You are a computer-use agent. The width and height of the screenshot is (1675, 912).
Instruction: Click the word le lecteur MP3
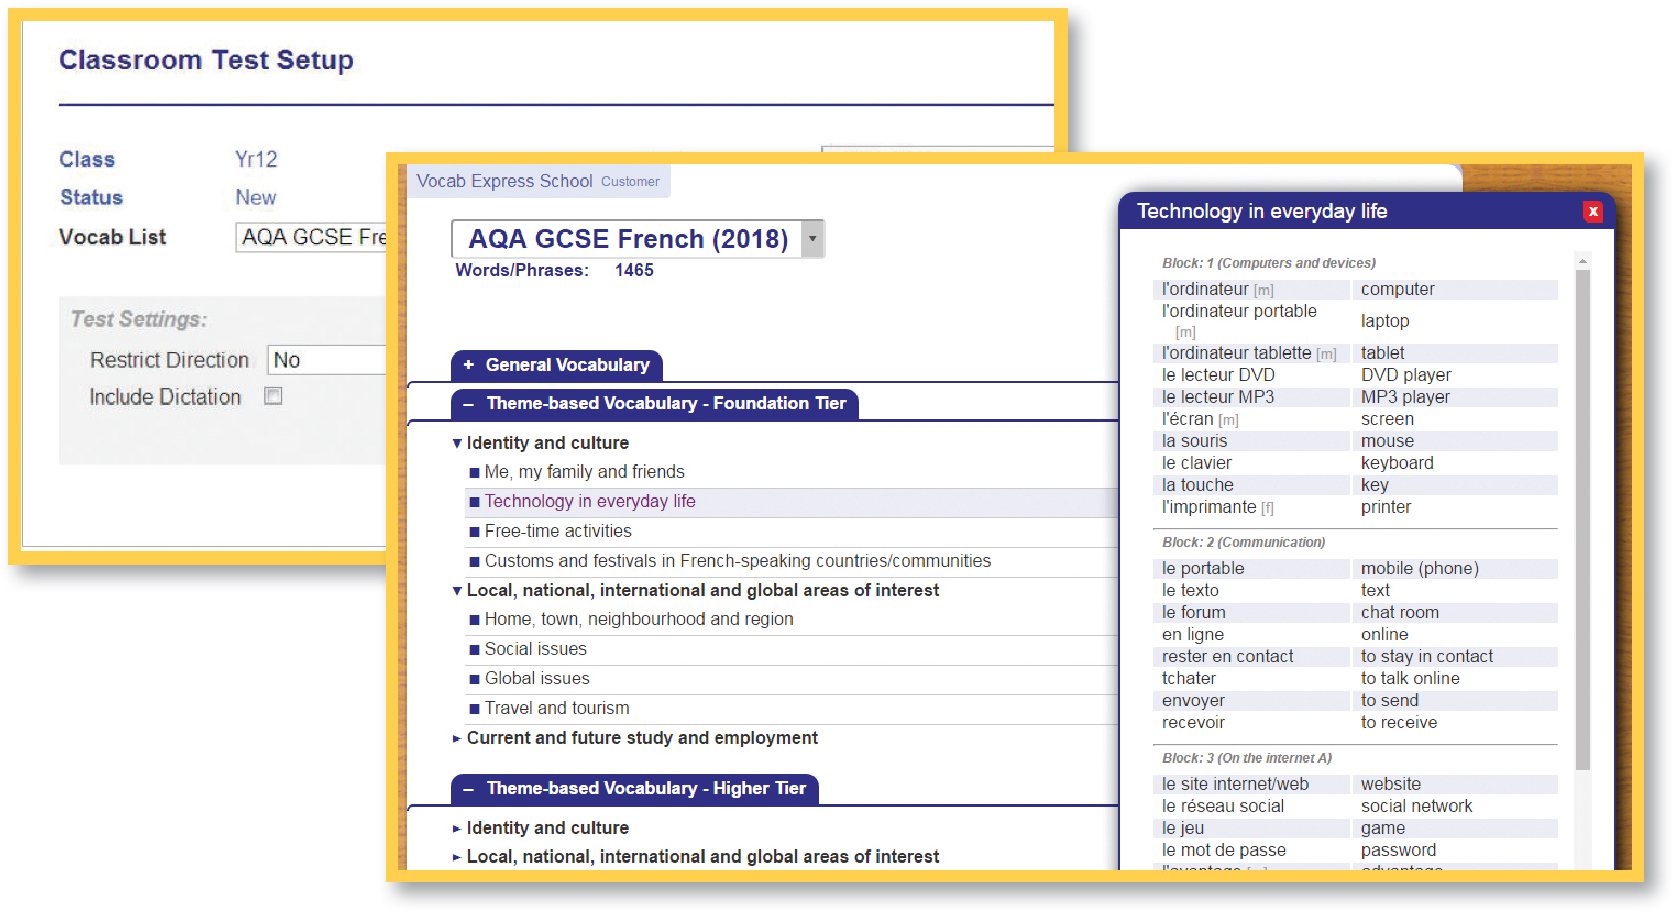pyautogui.click(x=1218, y=397)
